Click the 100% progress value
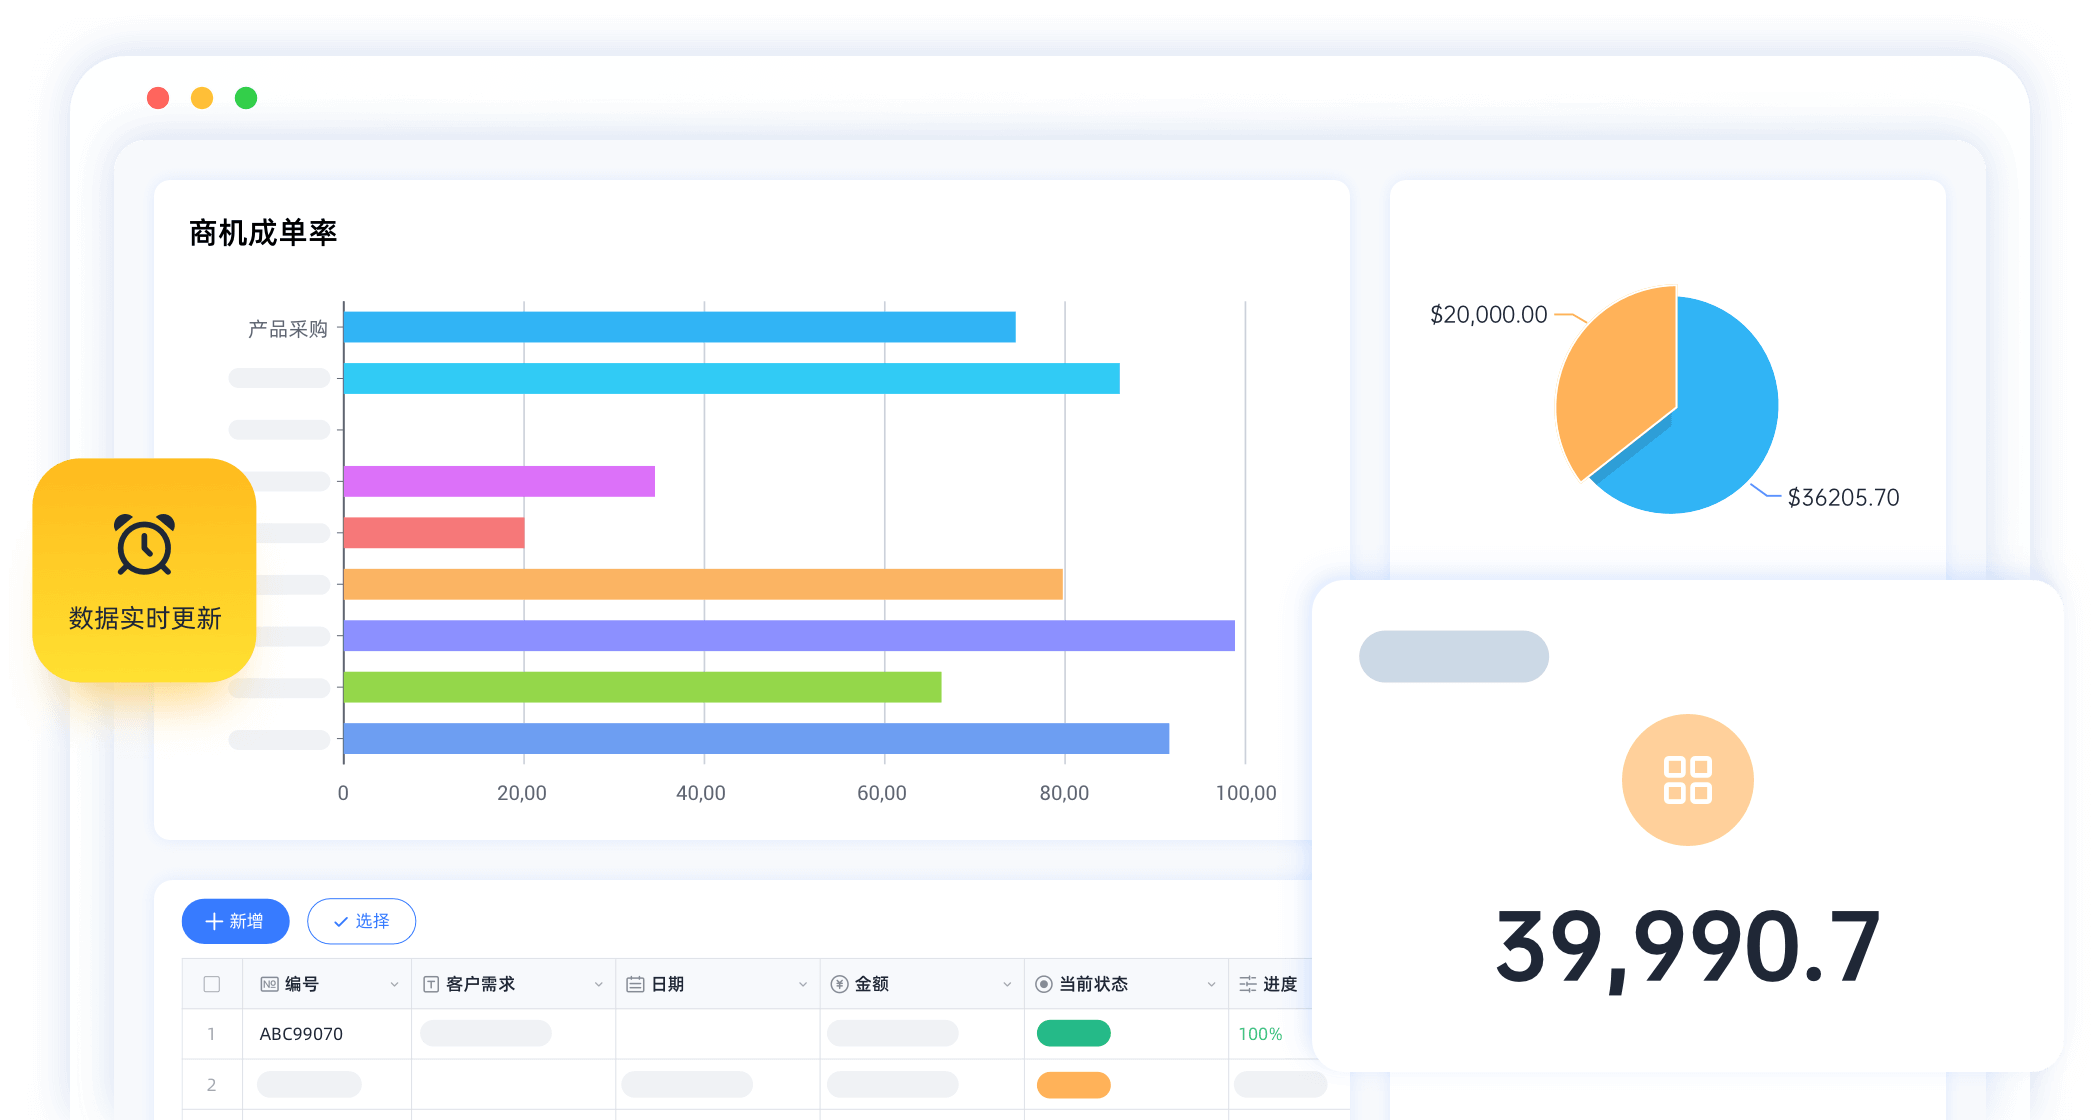This screenshot has width=2100, height=1120. 1260,1034
